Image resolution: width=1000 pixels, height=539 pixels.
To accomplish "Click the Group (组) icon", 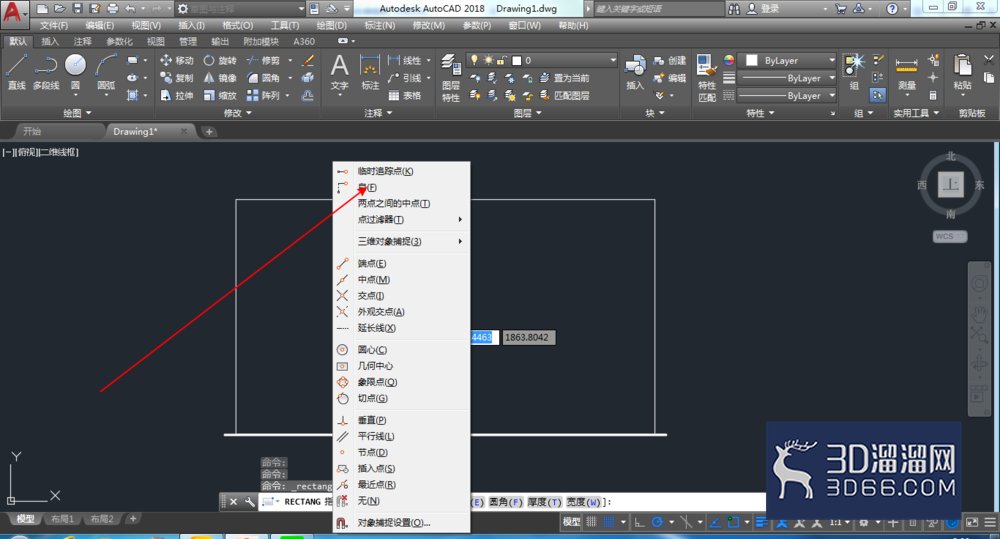I will (x=853, y=71).
